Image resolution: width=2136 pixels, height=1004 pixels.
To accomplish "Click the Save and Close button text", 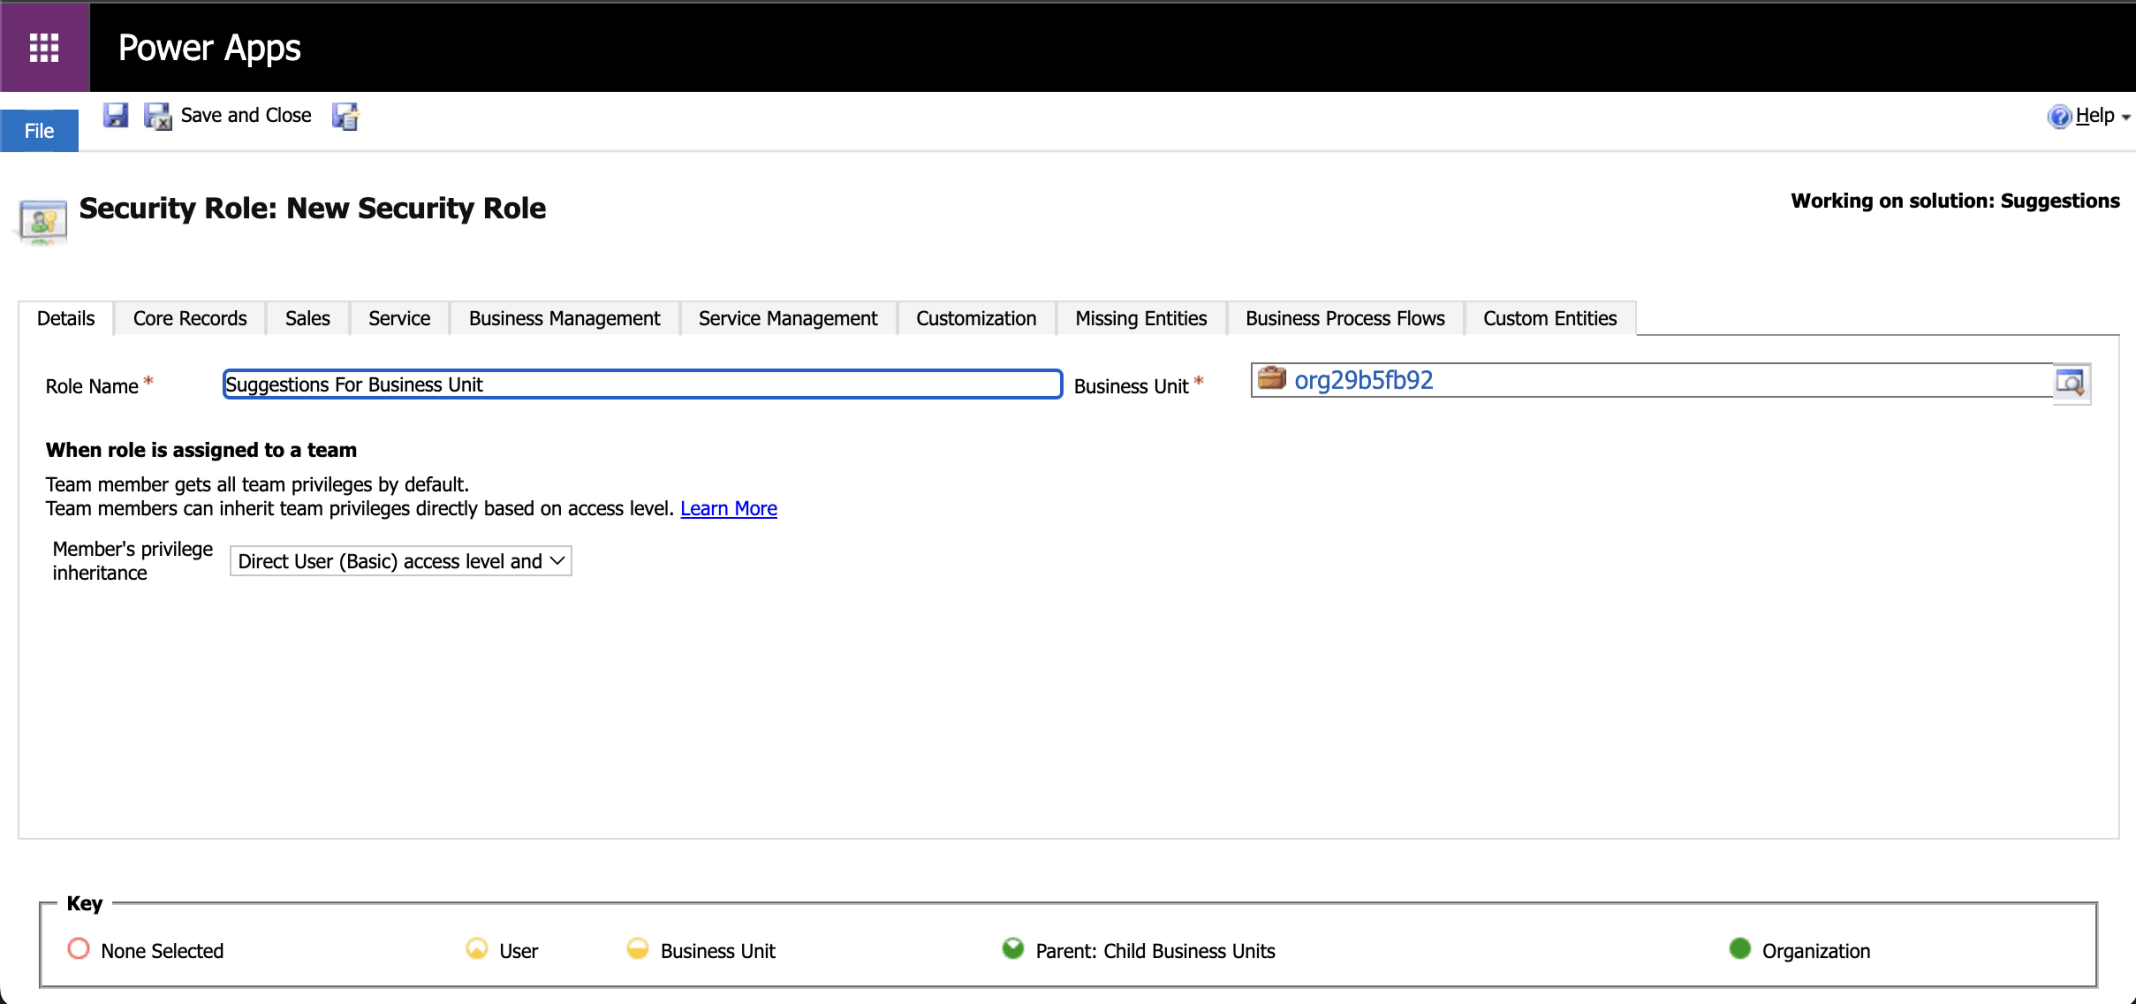I will tap(246, 115).
